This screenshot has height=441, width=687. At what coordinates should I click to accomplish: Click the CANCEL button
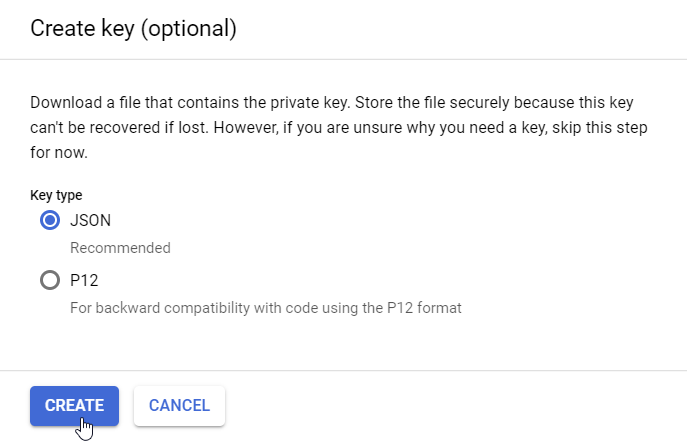tap(179, 405)
